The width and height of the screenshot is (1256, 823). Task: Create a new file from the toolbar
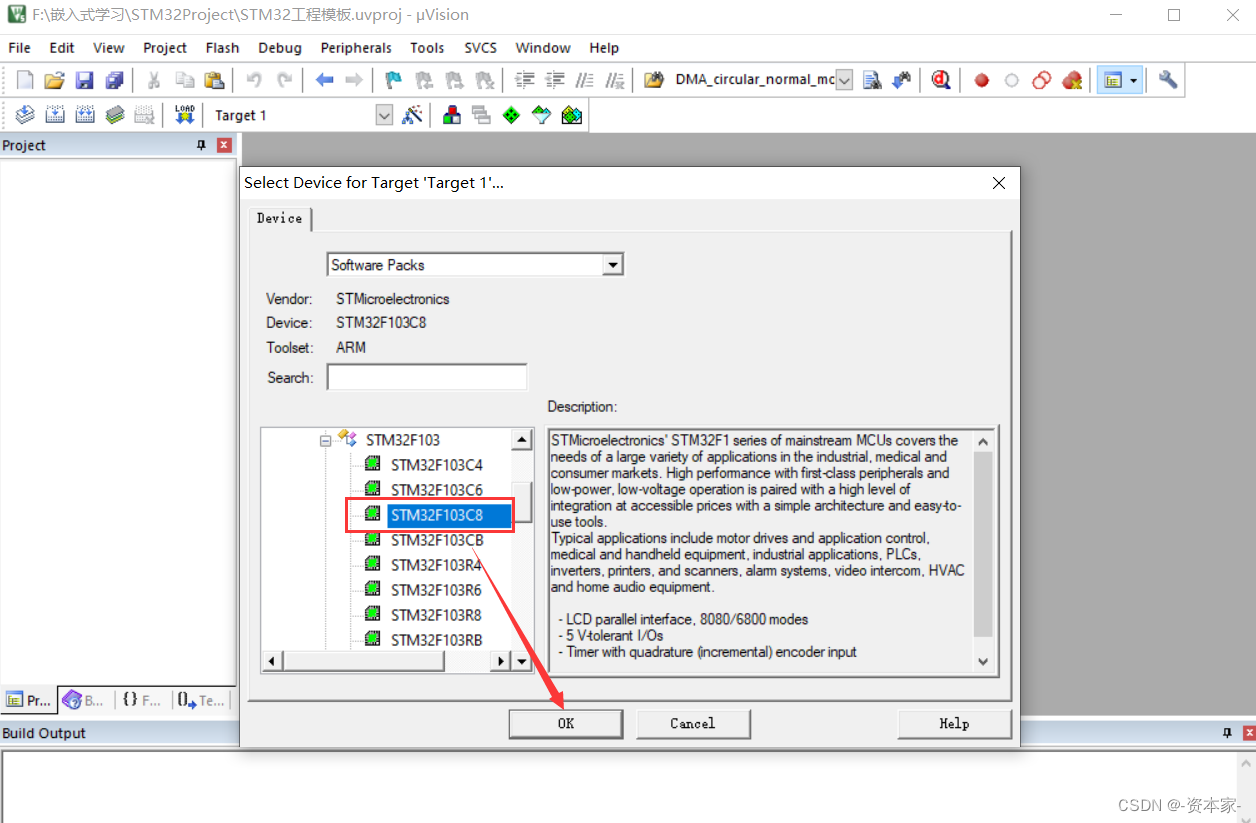coord(25,80)
